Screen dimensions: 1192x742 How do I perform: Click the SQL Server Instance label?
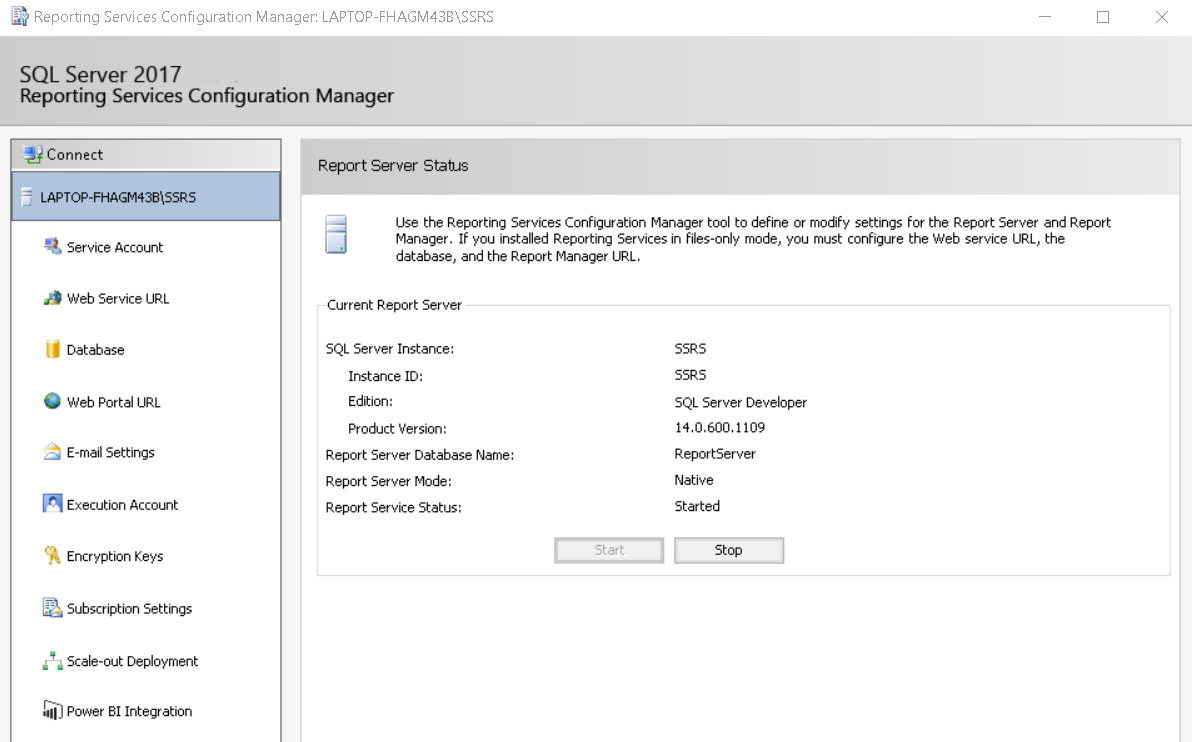point(389,349)
